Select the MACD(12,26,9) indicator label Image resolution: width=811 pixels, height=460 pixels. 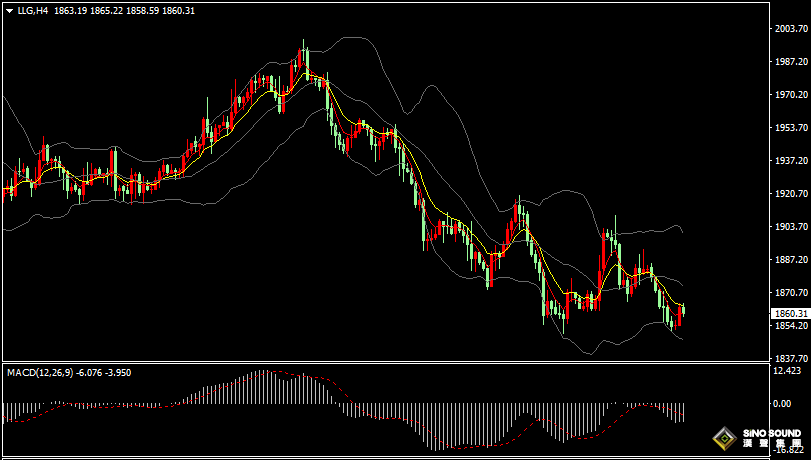[x=40, y=373]
